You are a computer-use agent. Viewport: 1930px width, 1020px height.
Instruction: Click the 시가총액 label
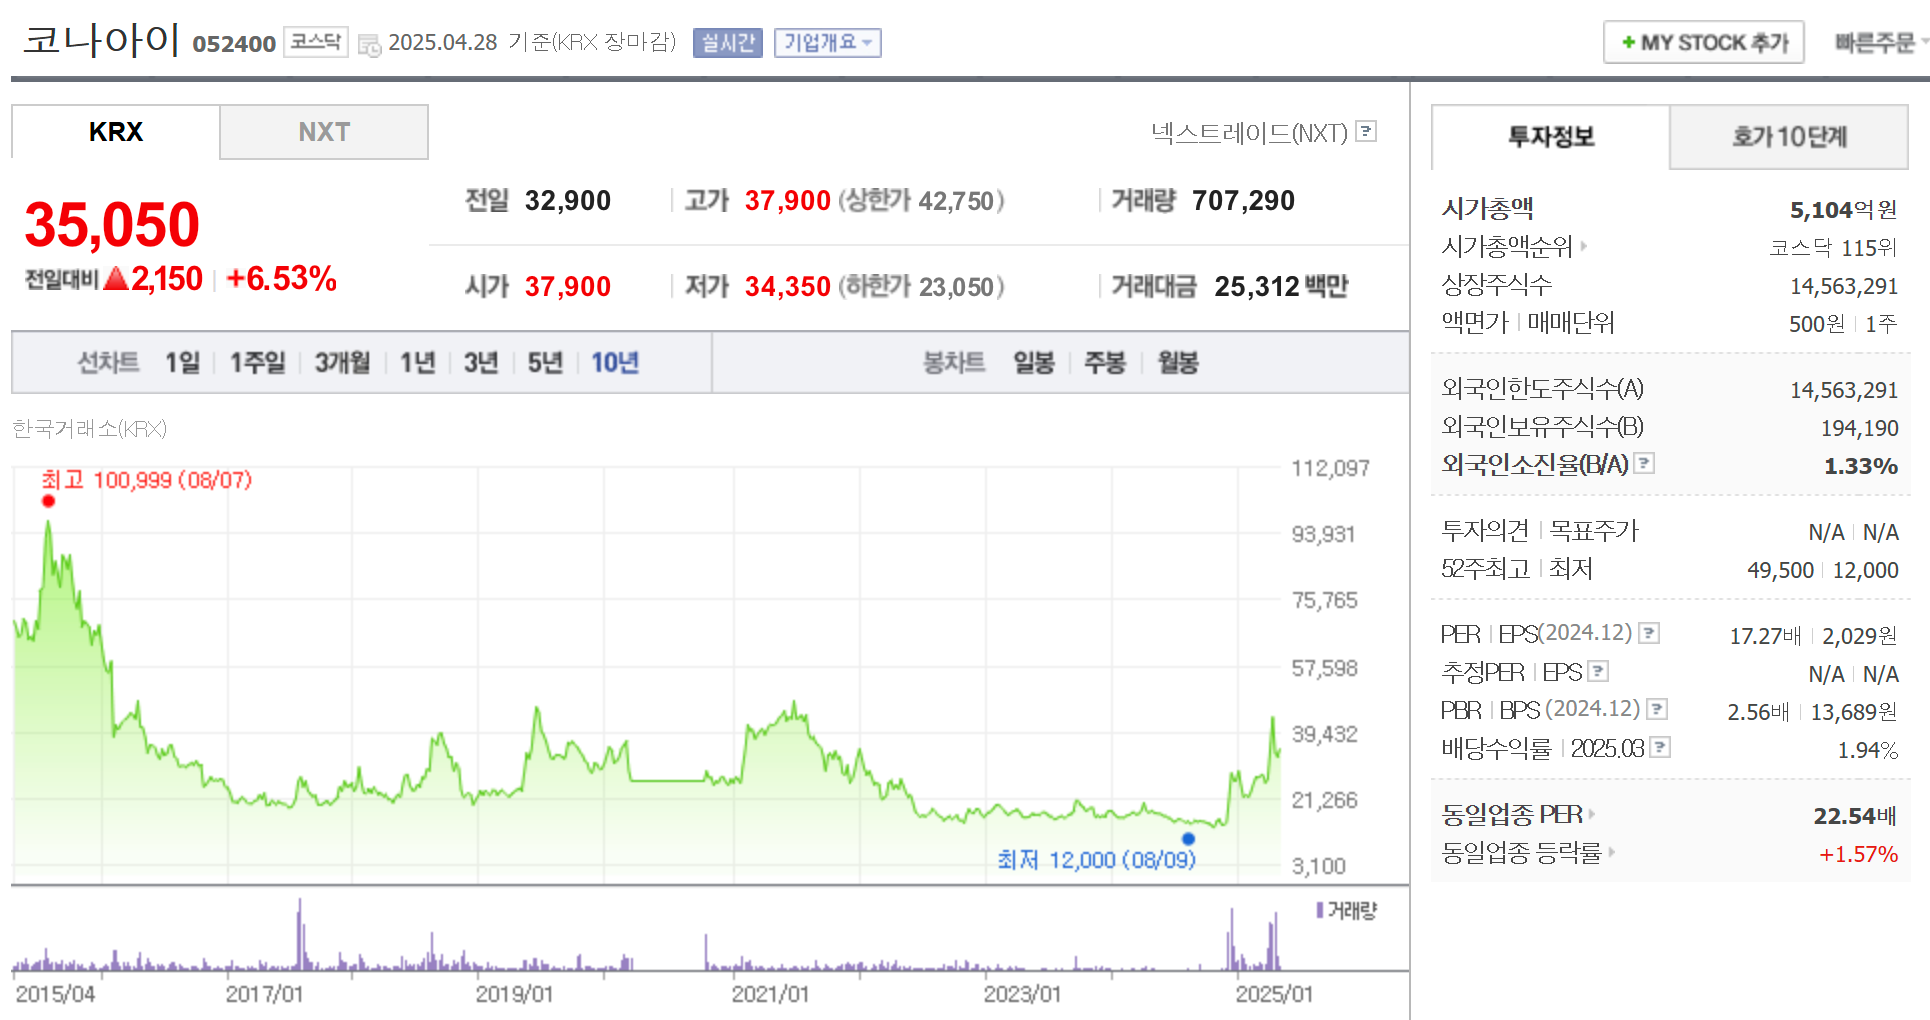point(1488,208)
